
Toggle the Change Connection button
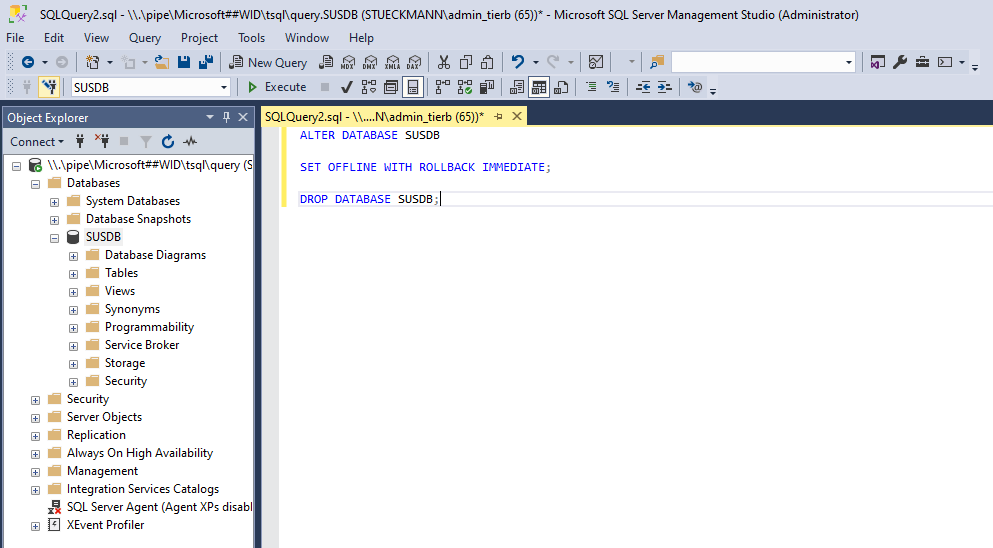(x=49, y=87)
